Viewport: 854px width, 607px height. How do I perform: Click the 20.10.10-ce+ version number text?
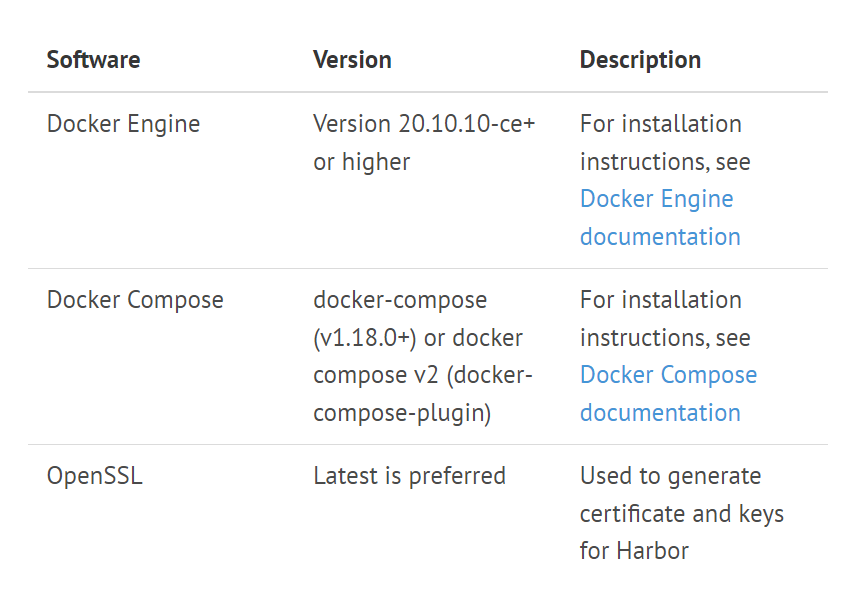pyautogui.click(x=467, y=124)
